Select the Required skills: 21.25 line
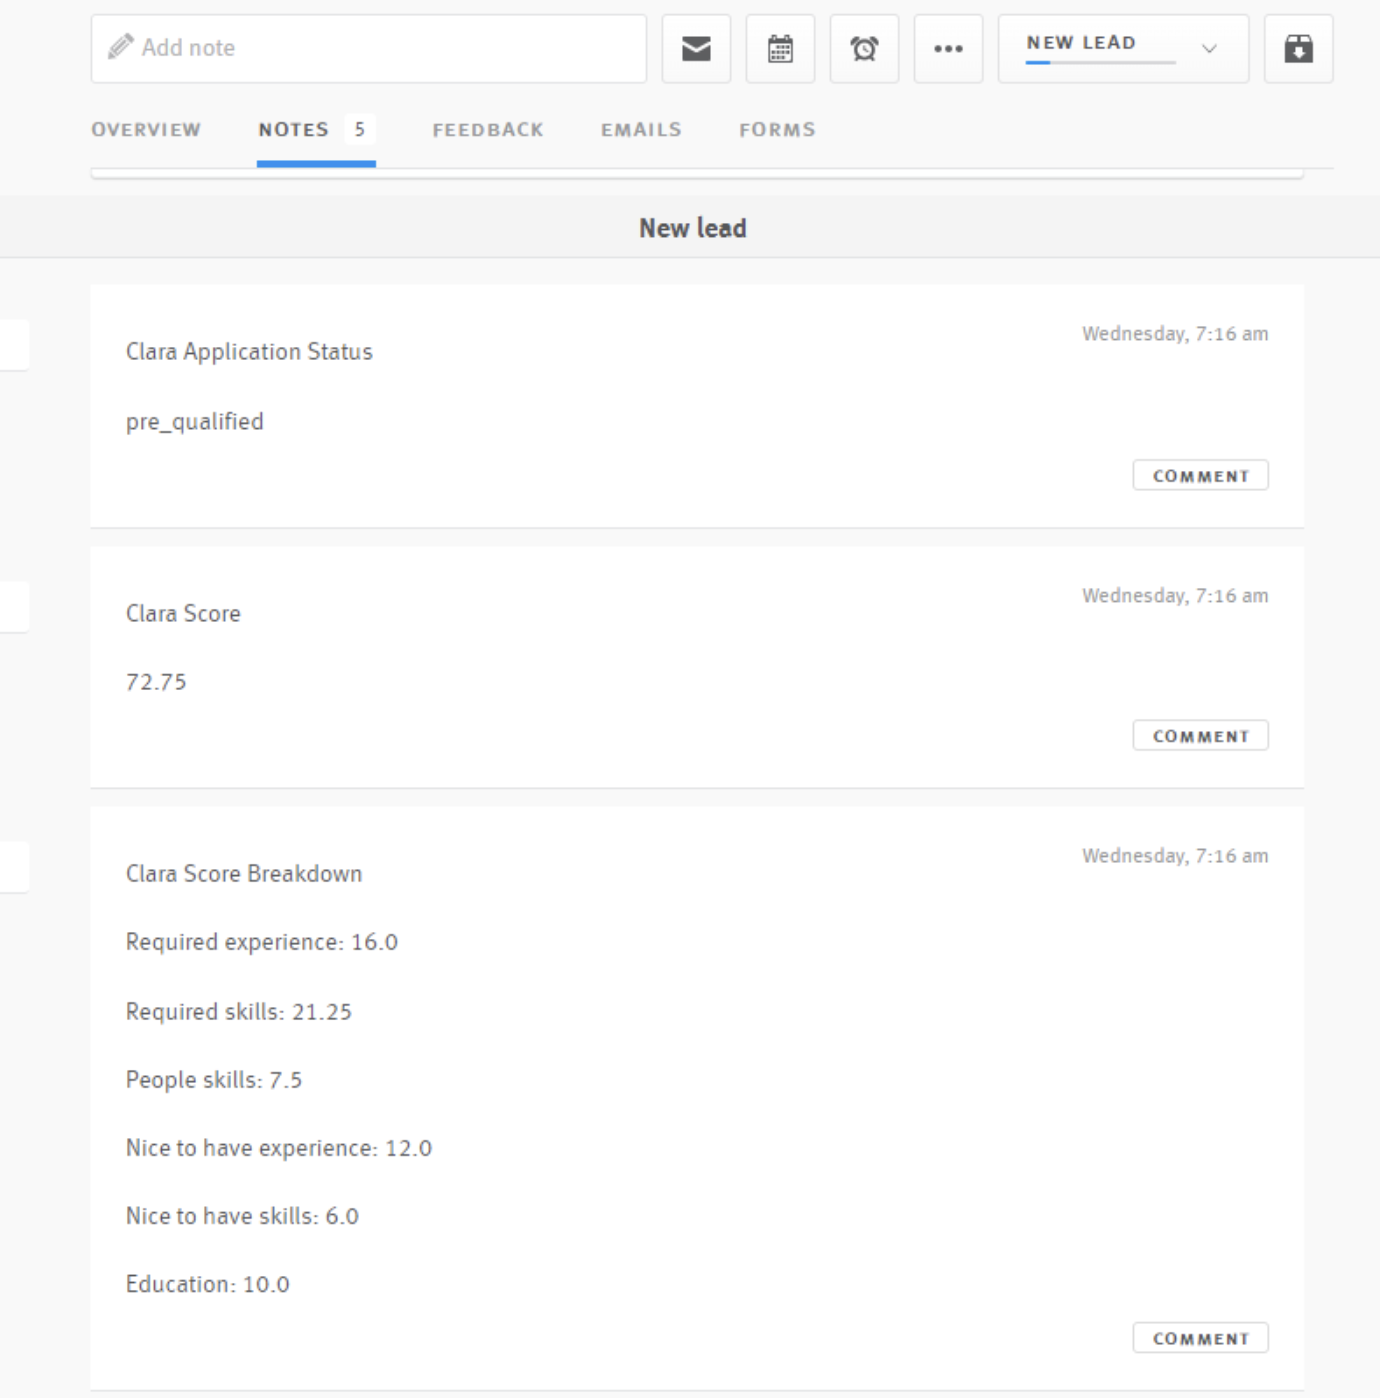The height and width of the screenshot is (1398, 1380). click(239, 1012)
